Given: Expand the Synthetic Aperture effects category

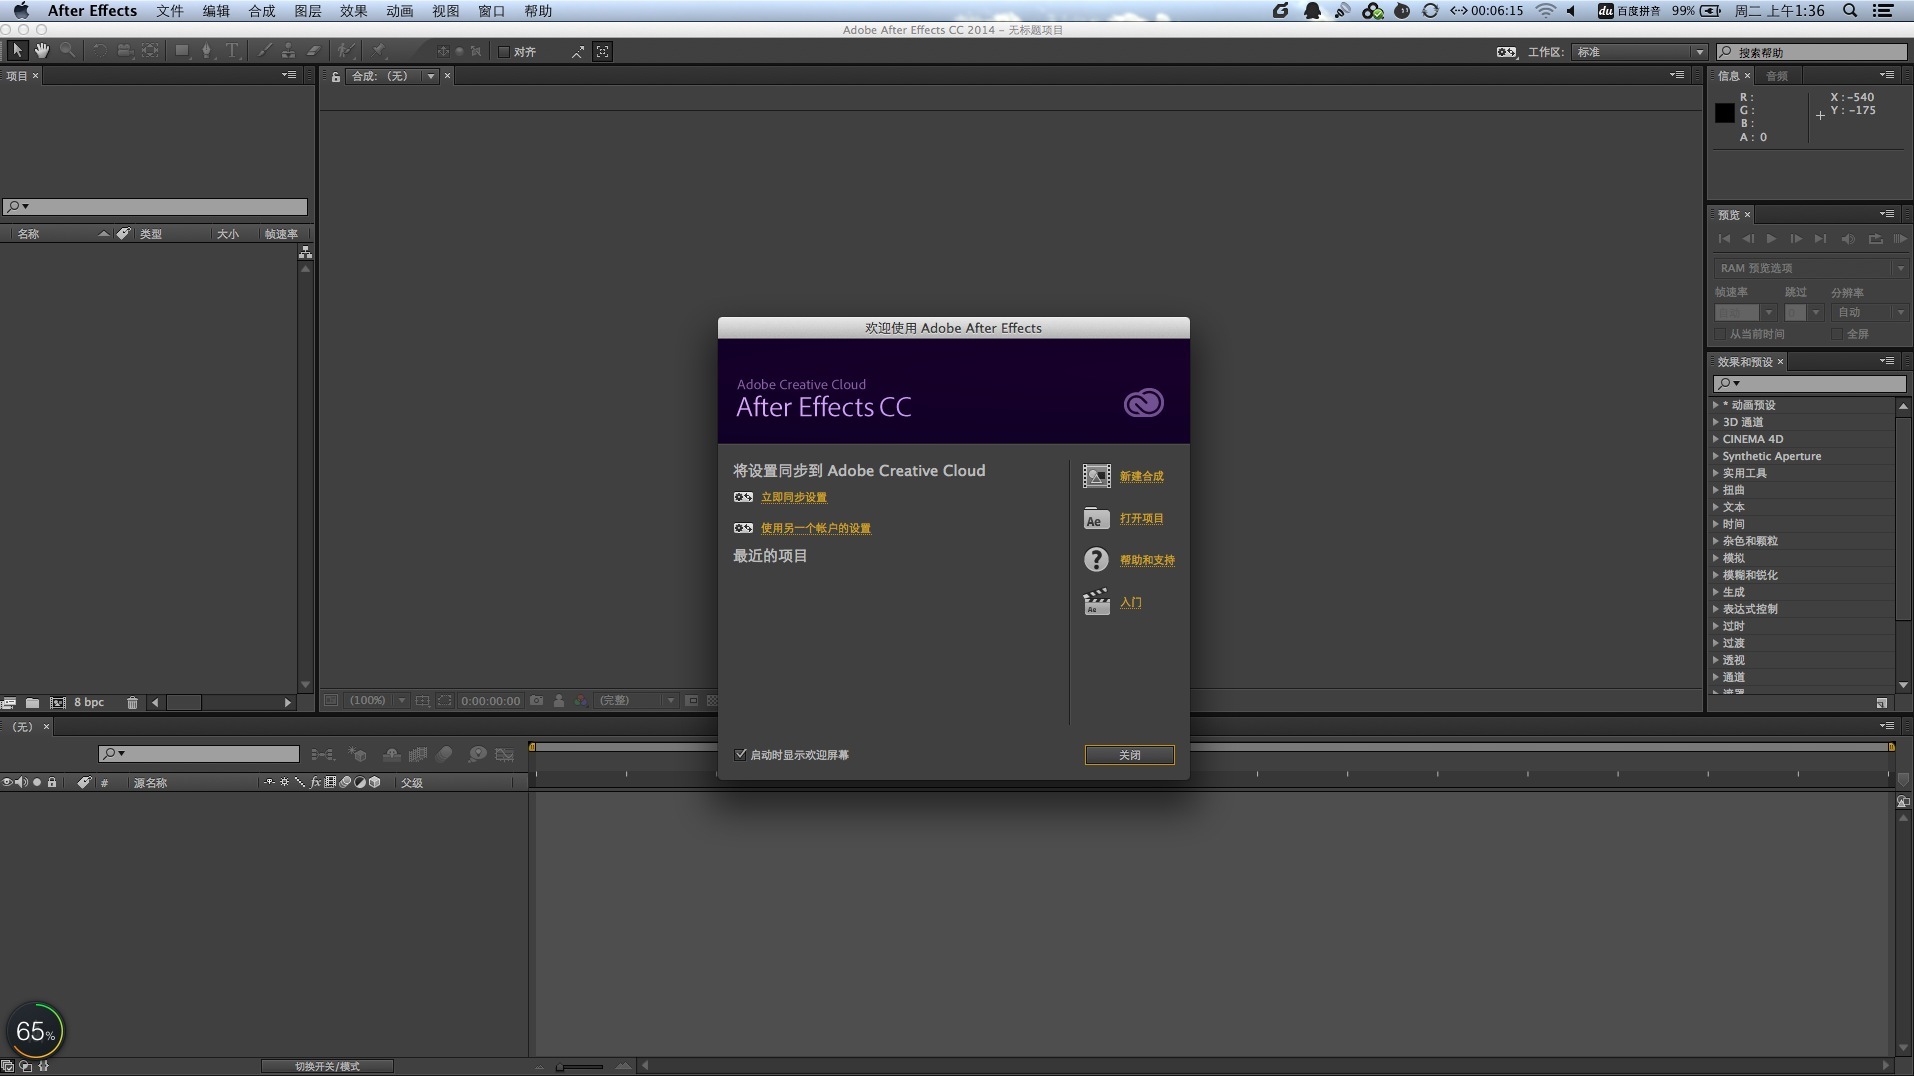Looking at the screenshot, I should click(1716, 456).
